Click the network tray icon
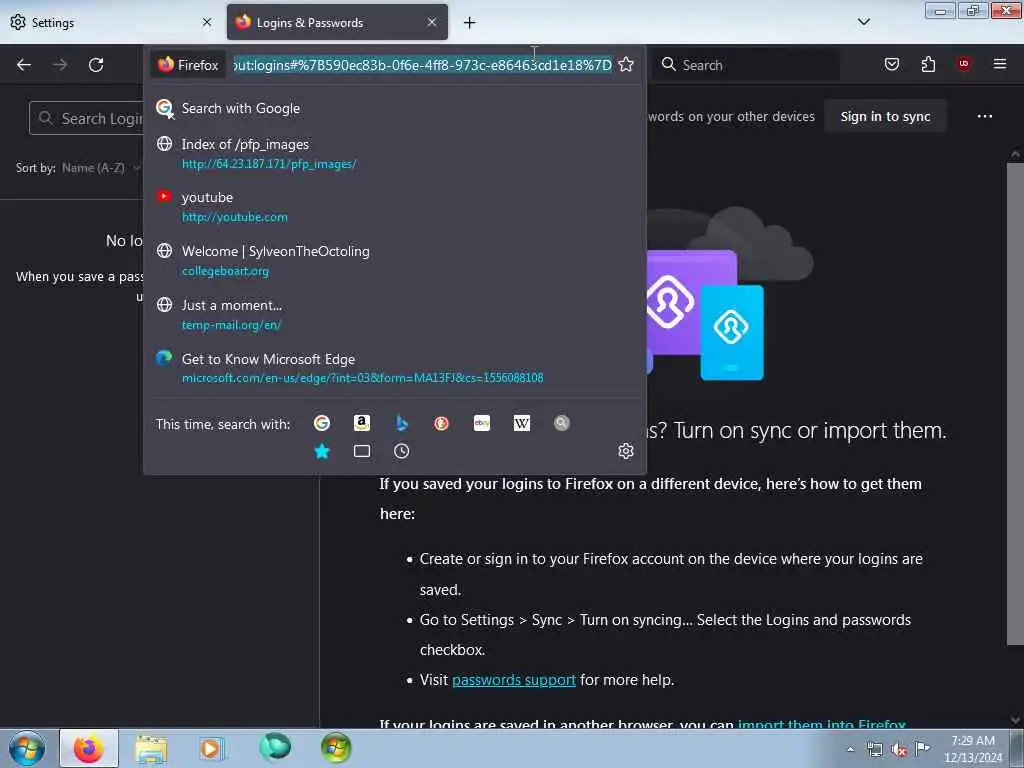The image size is (1024, 768). (x=874, y=749)
